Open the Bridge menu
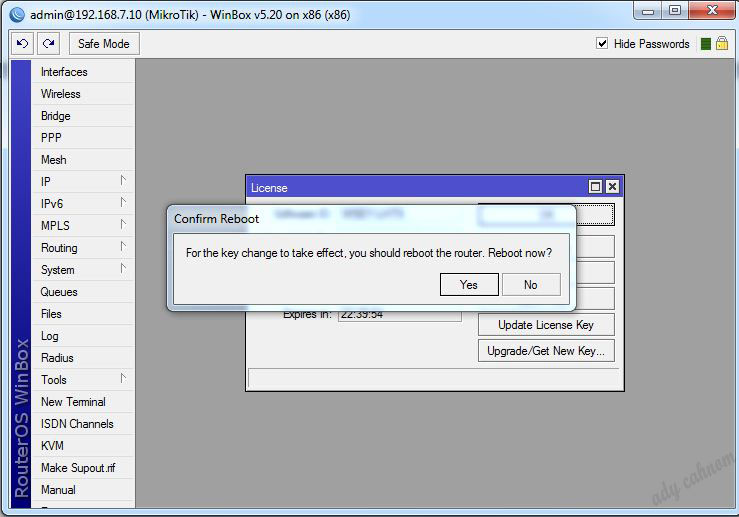 pyautogui.click(x=83, y=116)
